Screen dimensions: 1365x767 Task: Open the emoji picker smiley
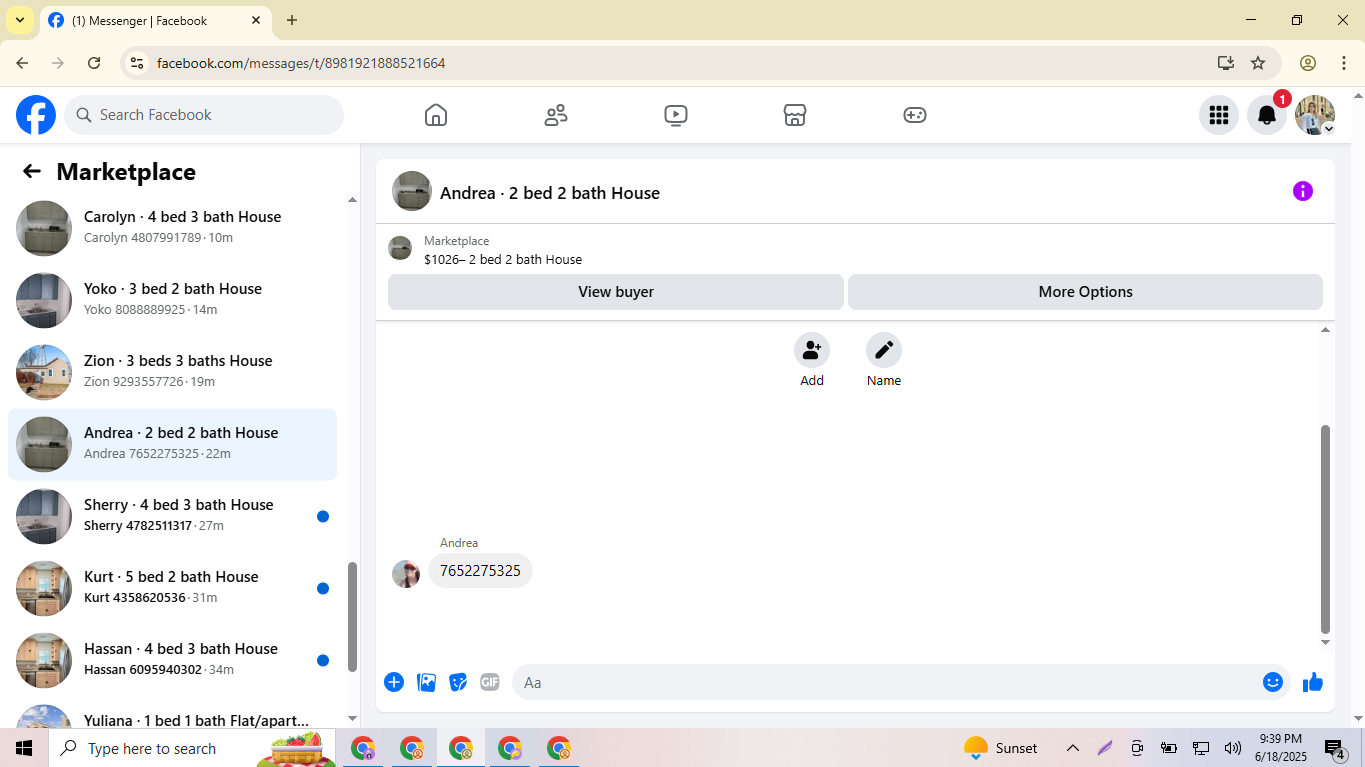click(1273, 682)
